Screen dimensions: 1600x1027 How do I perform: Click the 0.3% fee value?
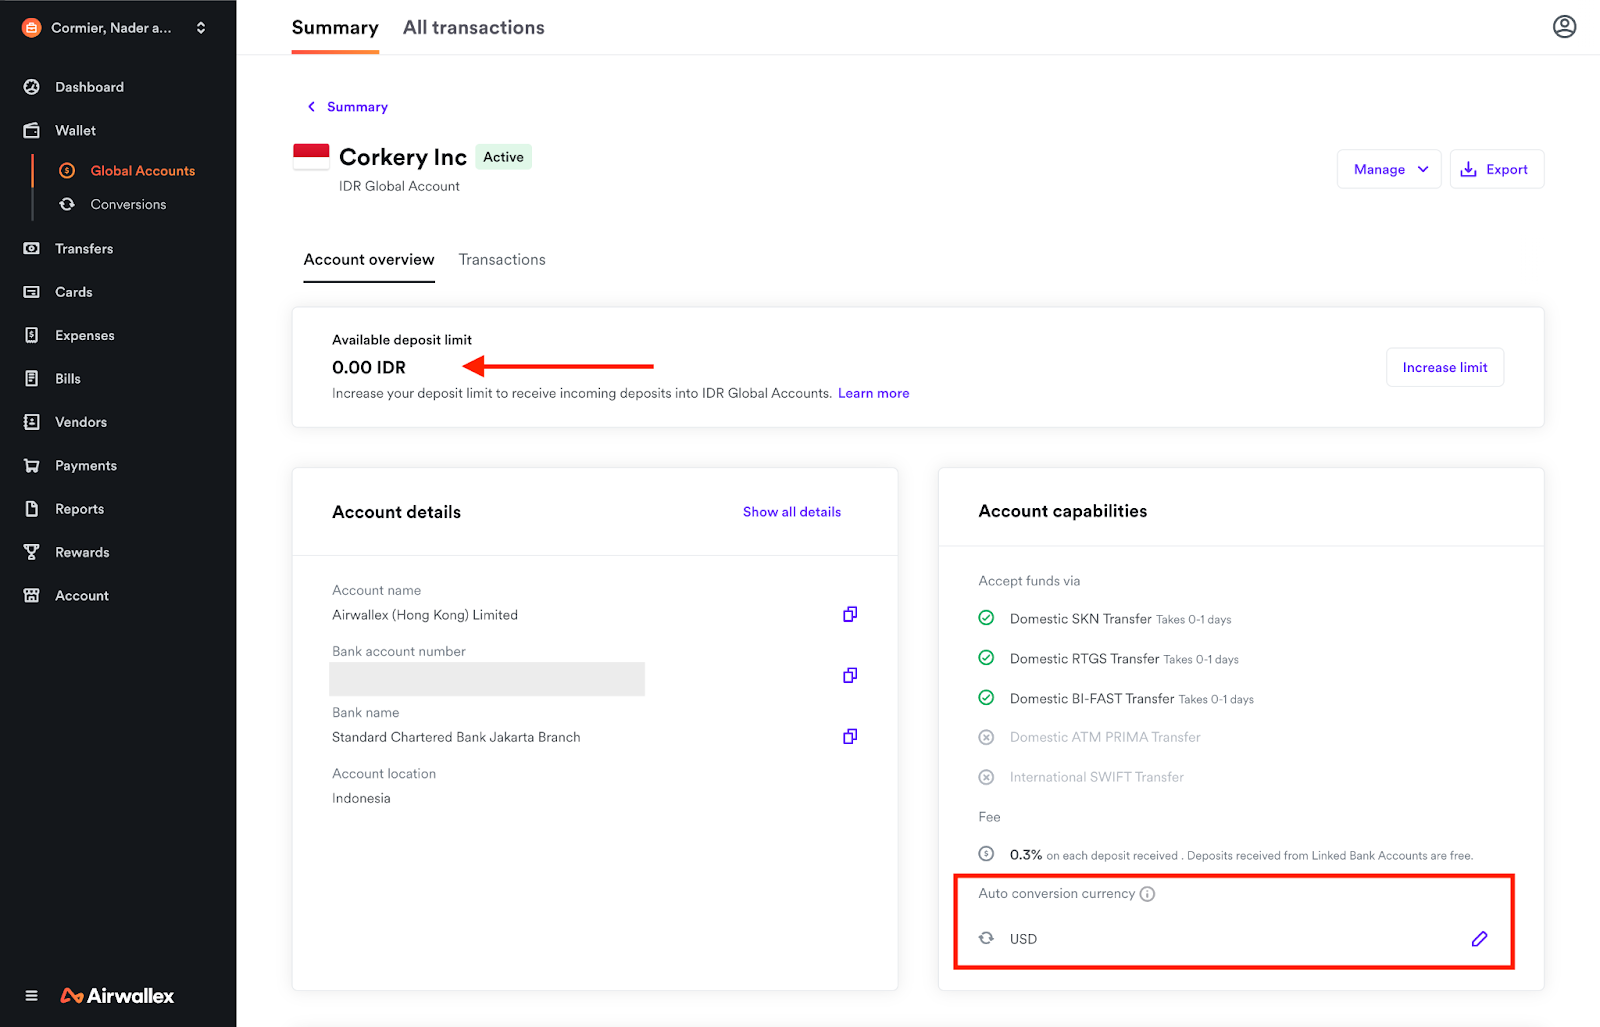click(x=1026, y=855)
